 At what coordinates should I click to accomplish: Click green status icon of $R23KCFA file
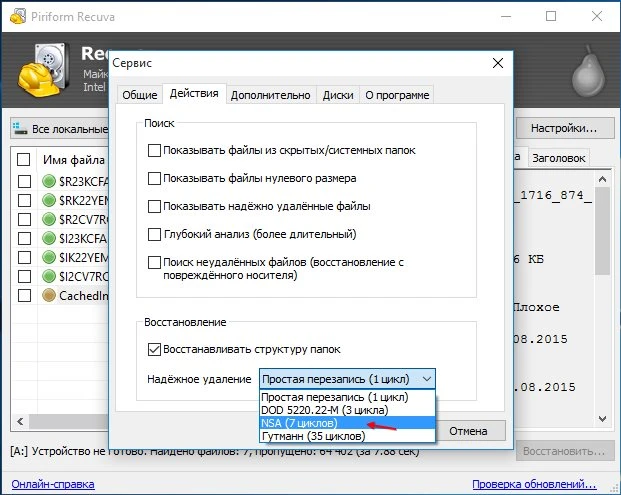[x=50, y=182]
